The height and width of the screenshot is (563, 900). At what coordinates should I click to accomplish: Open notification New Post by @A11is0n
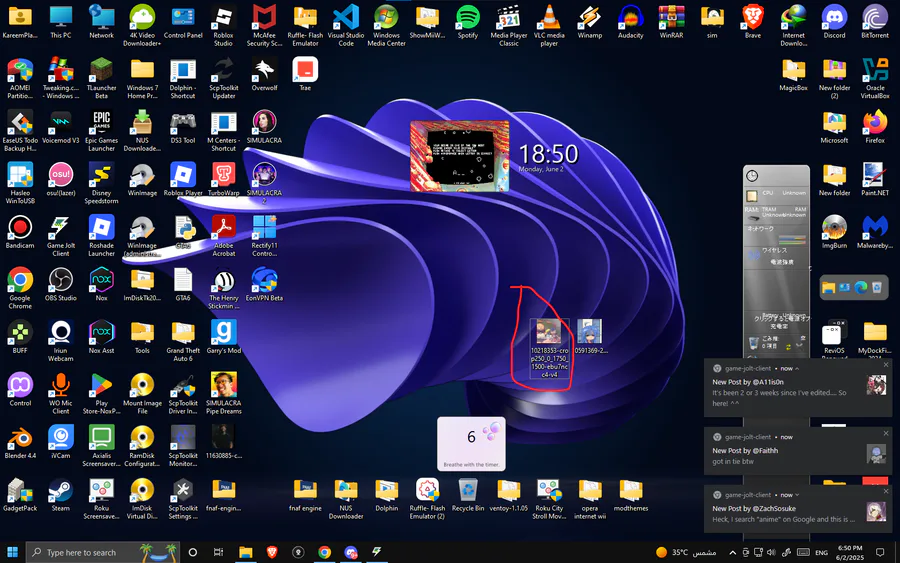tap(798, 387)
